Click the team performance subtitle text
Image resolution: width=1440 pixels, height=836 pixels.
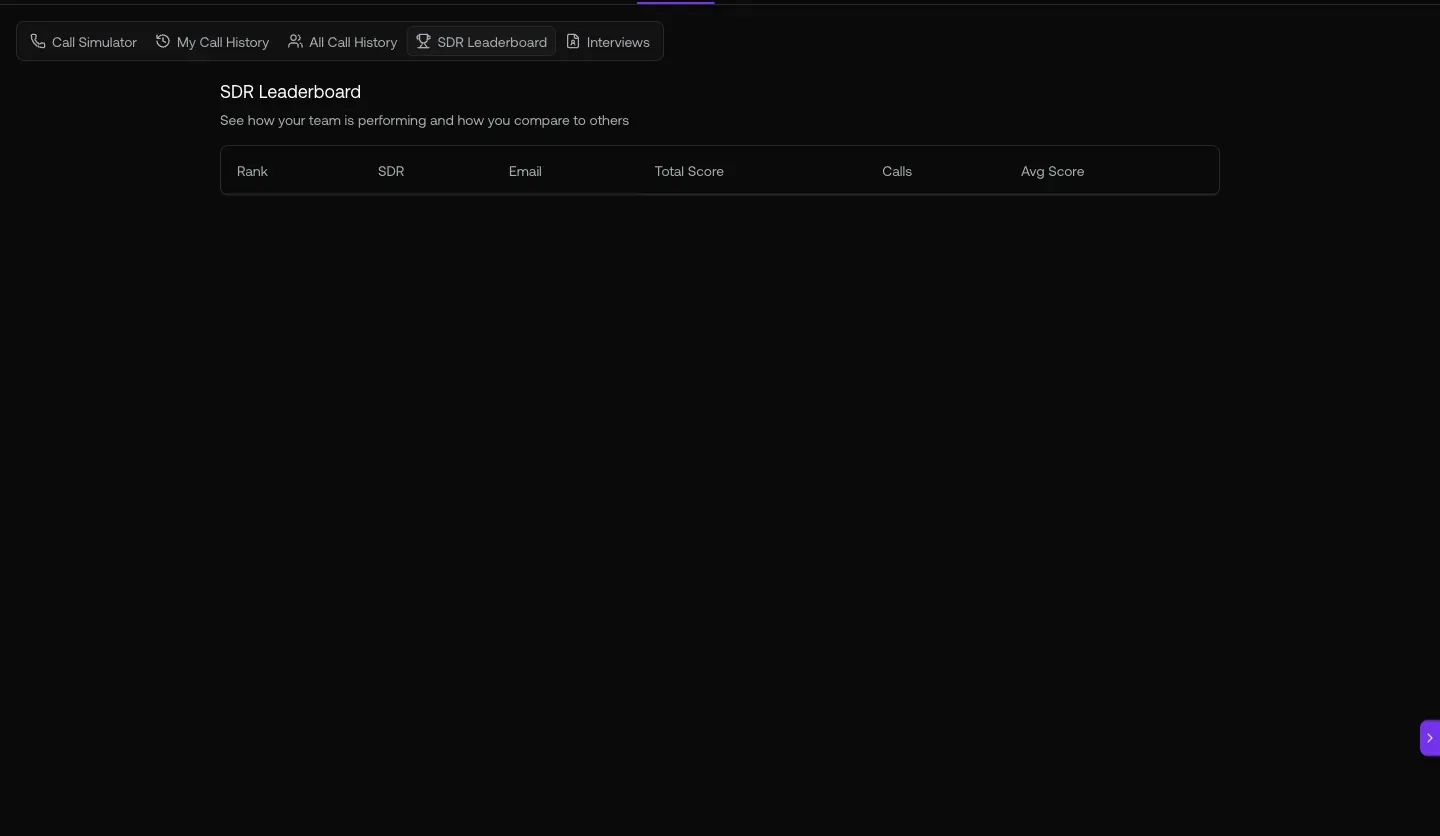[x=424, y=120]
